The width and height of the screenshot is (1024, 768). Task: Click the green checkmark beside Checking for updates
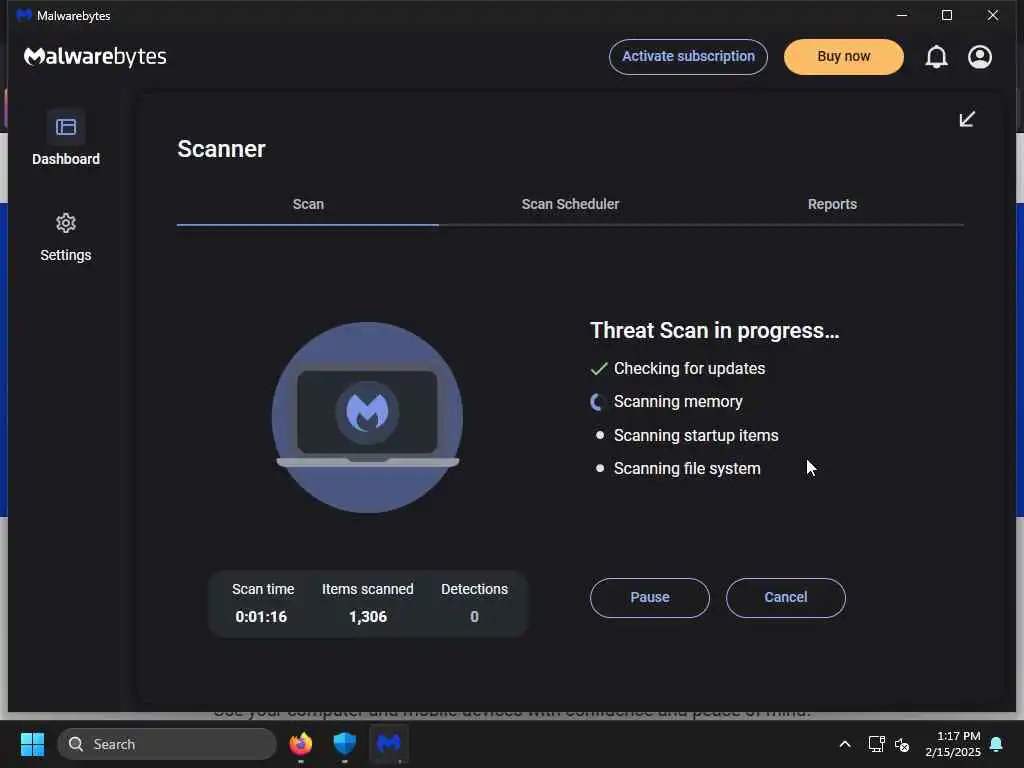599,368
